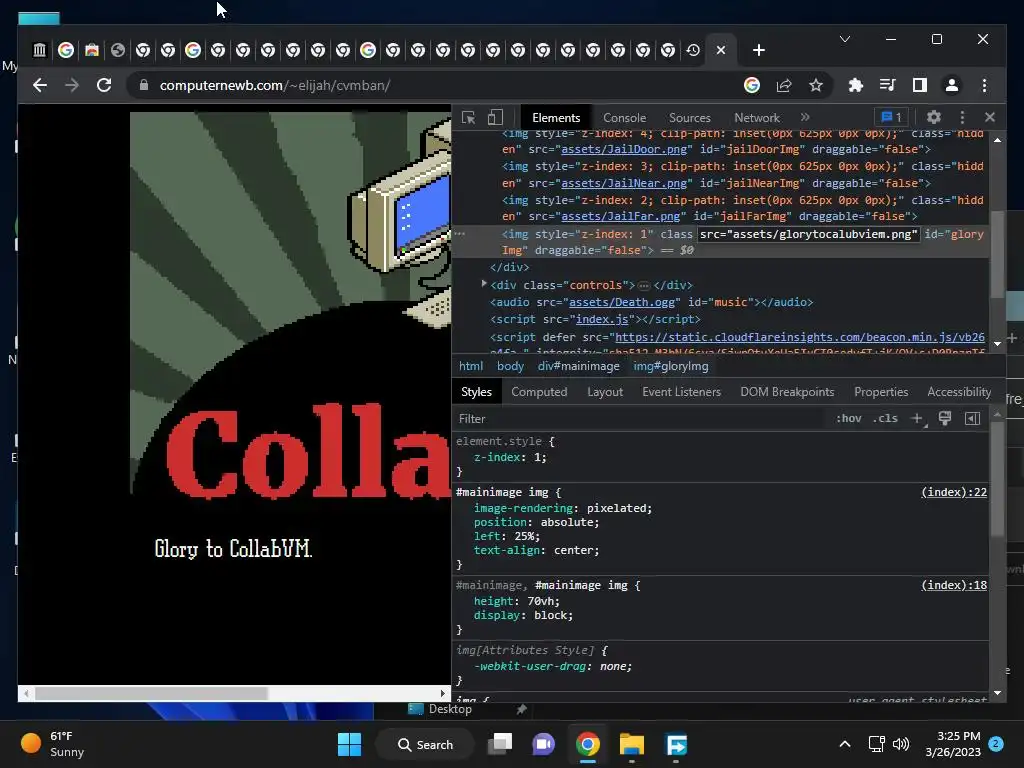Click the editable src attribute field for gloryImg

[808, 234]
